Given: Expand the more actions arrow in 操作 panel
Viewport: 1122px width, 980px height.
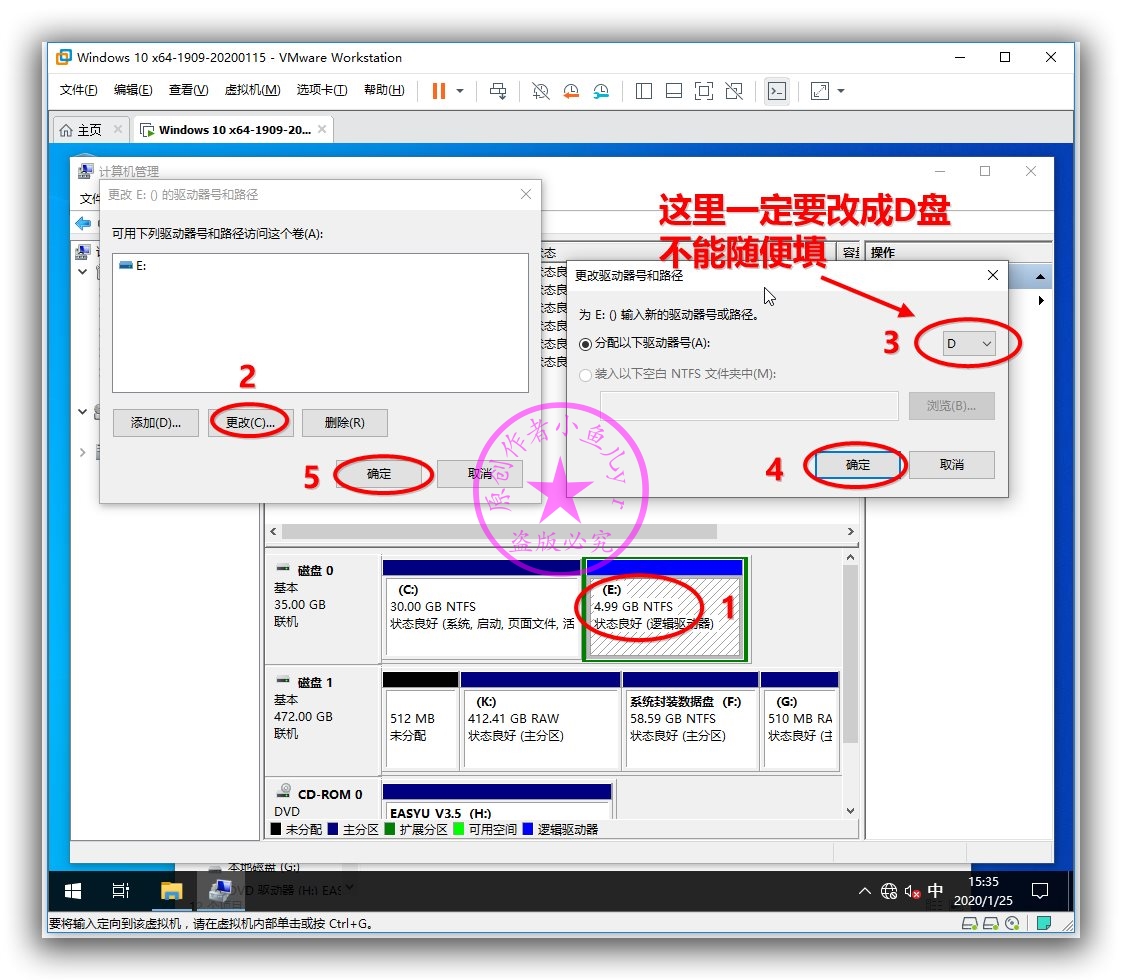Looking at the screenshot, I should click(x=1041, y=300).
